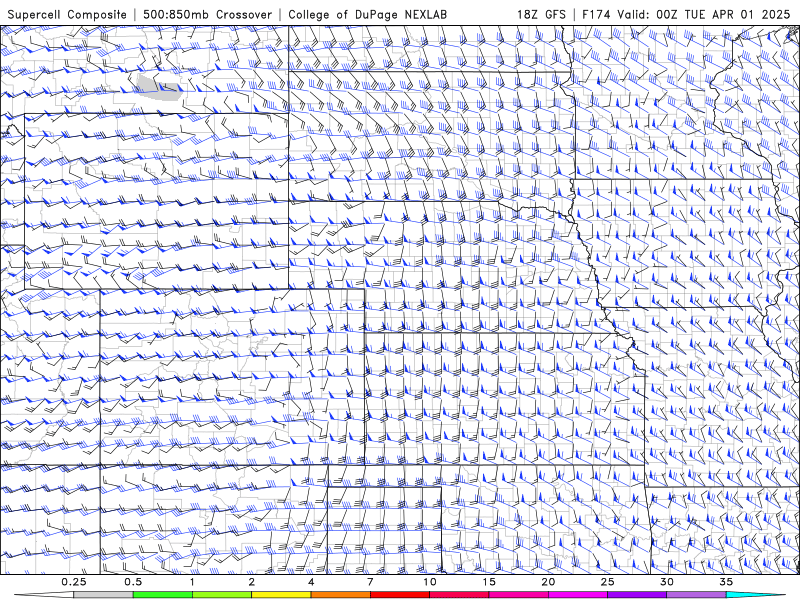
Task: Click the '35' legend value
Action: pyautogui.click(x=726, y=582)
